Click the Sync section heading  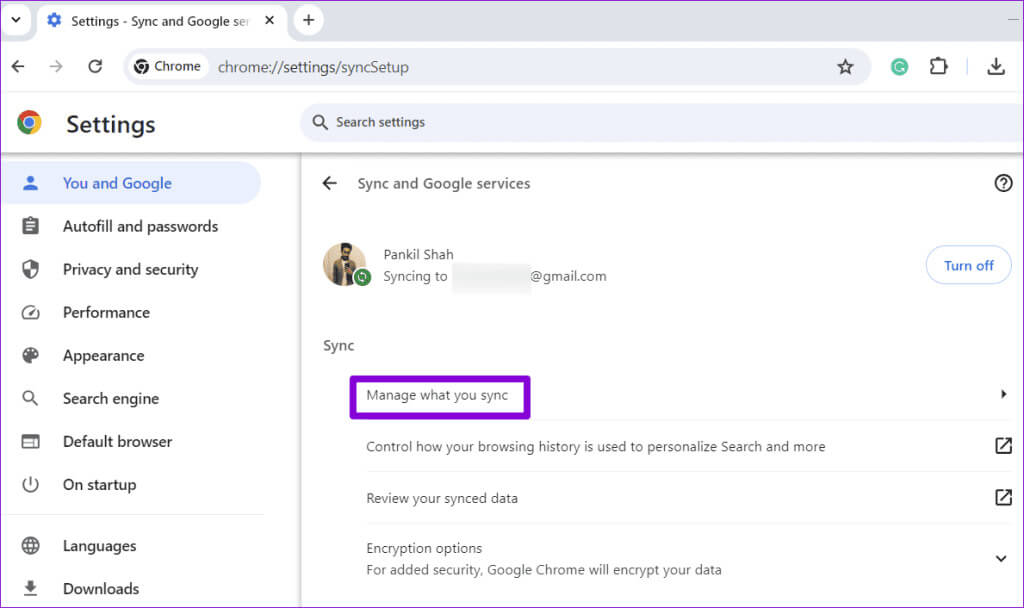(338, 345)
